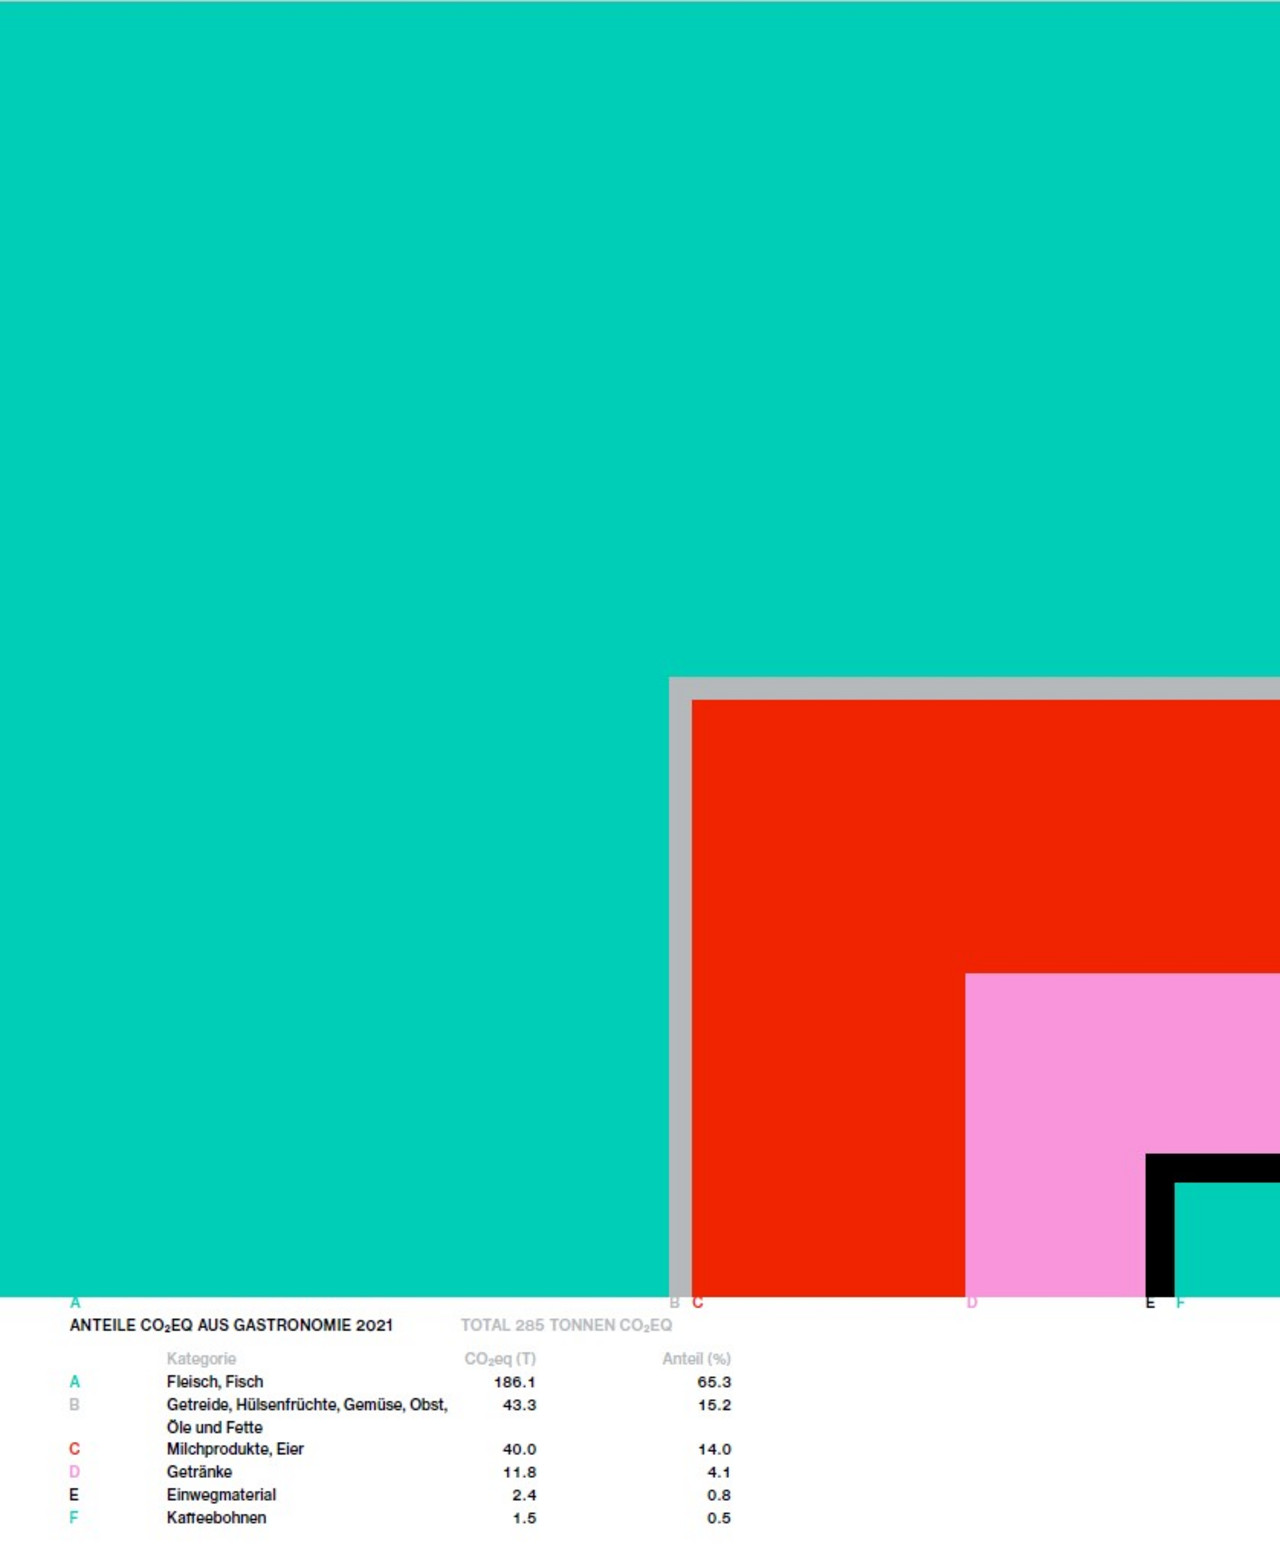
Task: Click the black Einwegmaterial band in chart
Action: coord(1159,1230)
